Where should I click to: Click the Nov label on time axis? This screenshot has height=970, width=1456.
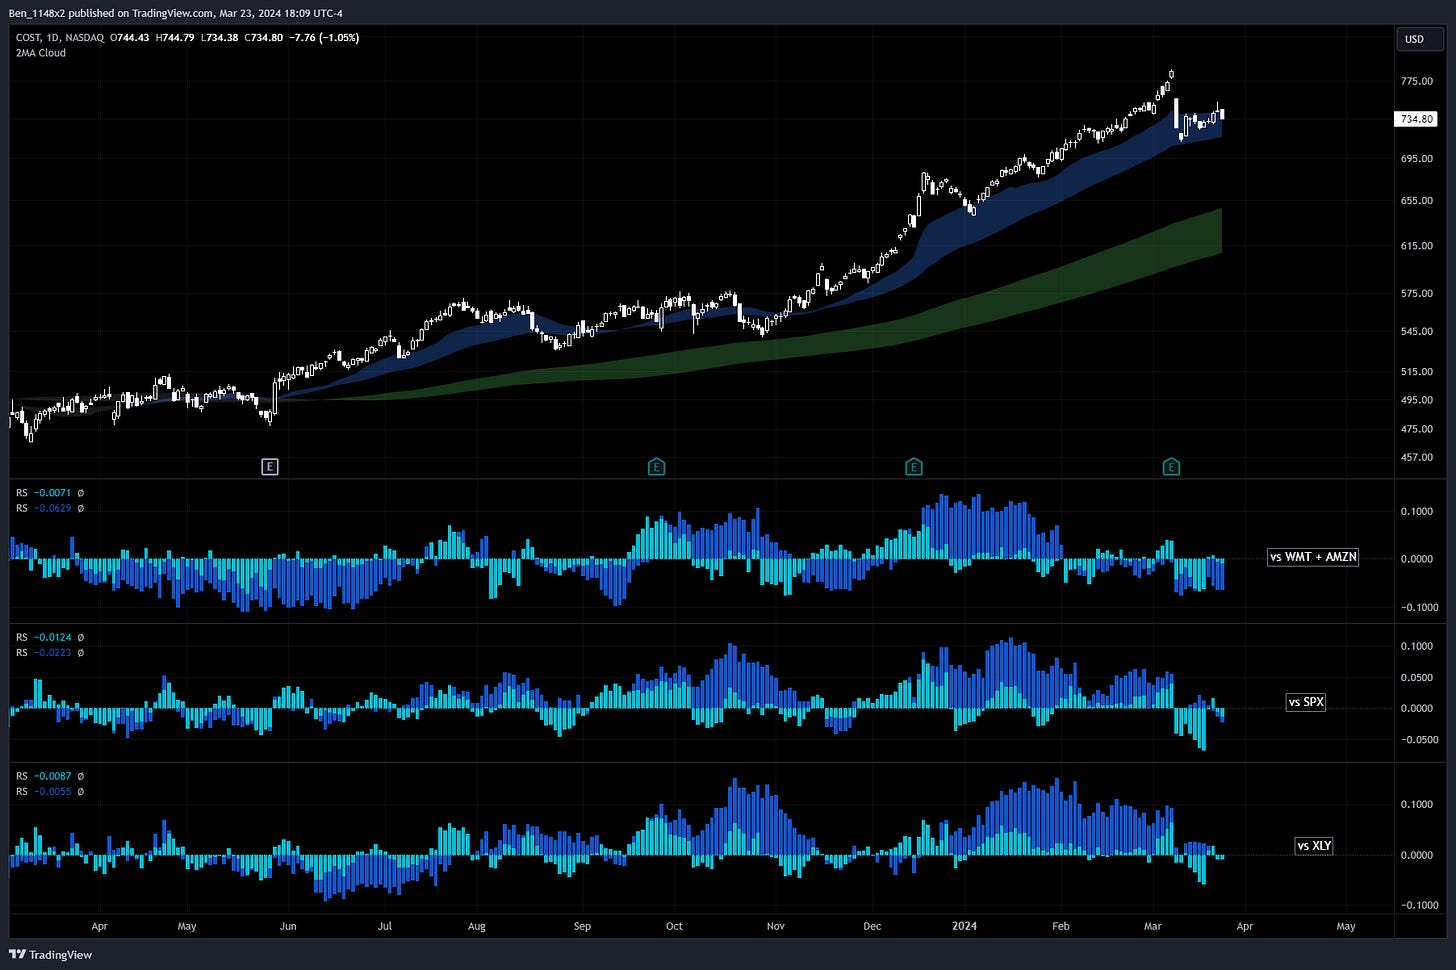tap(776, 926)
